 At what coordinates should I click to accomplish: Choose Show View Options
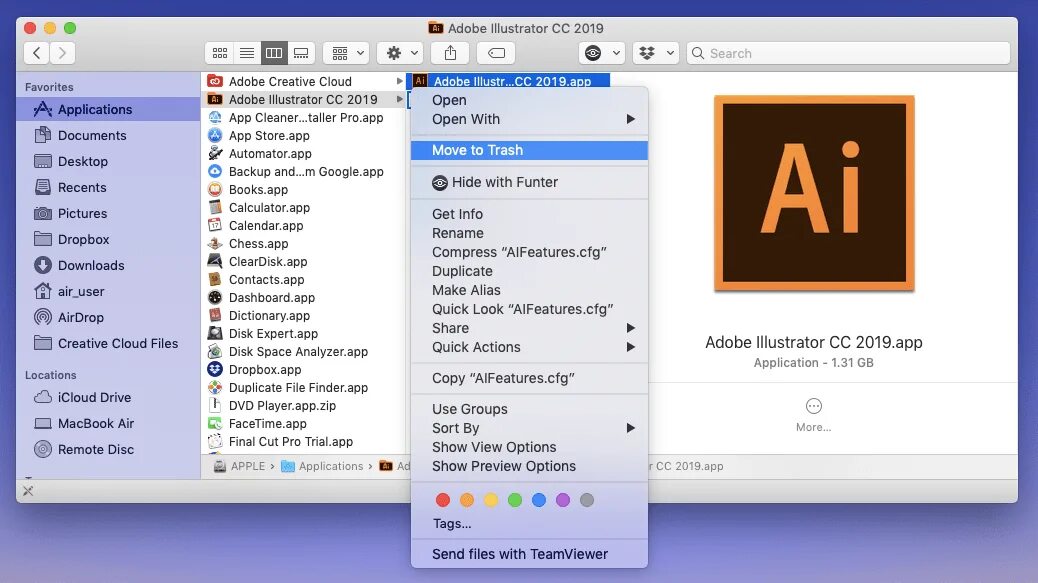click(529, 447)
